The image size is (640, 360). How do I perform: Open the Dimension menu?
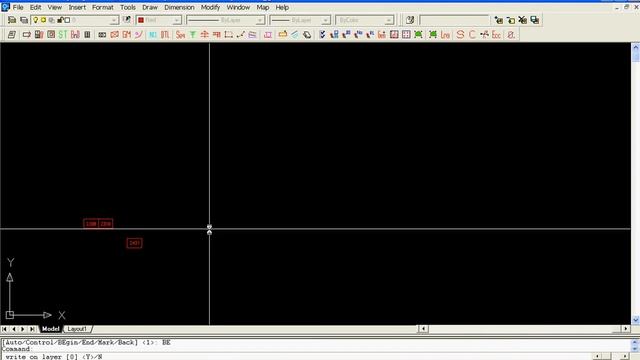[179, 7]
